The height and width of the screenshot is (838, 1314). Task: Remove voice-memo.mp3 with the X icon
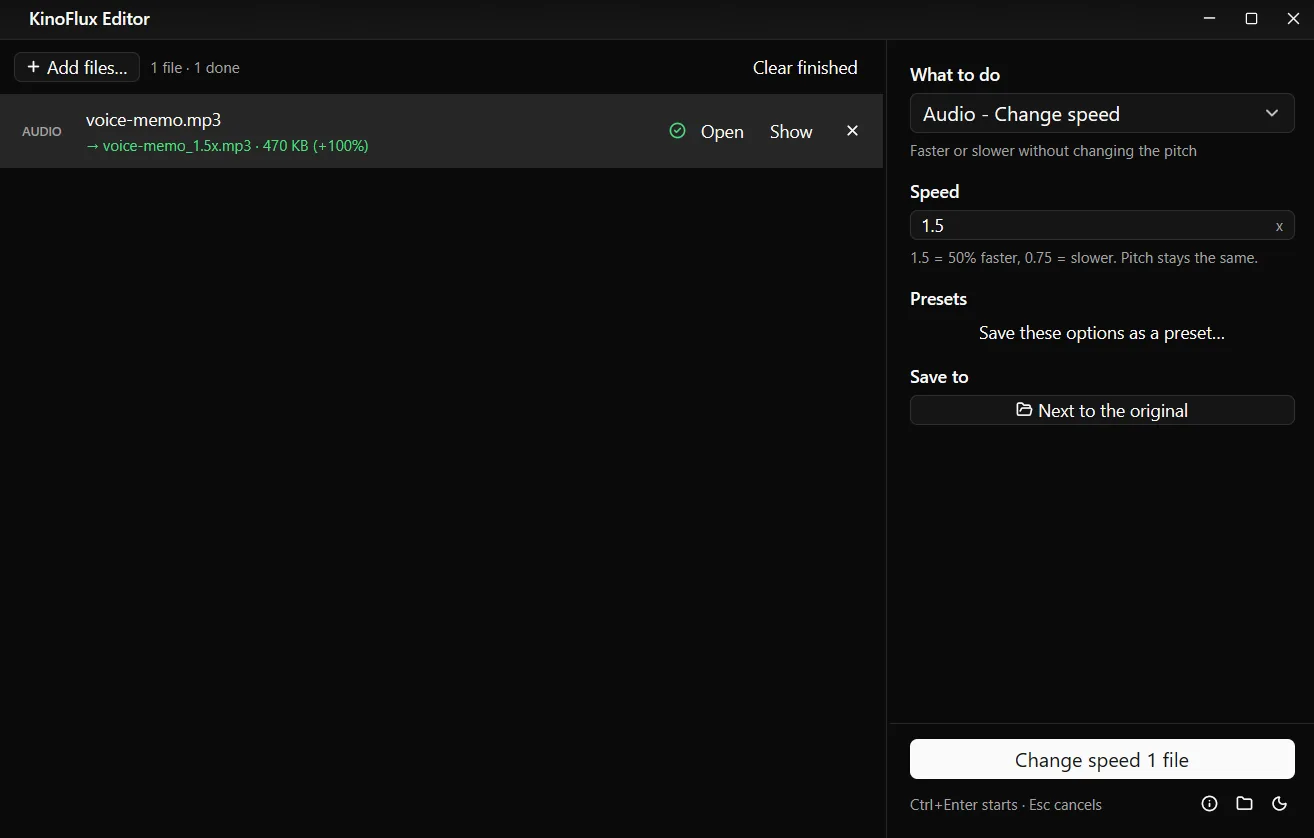click(852, 131)
